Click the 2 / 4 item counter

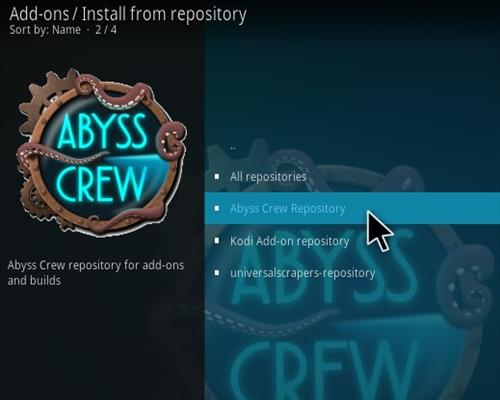(106, 30)
